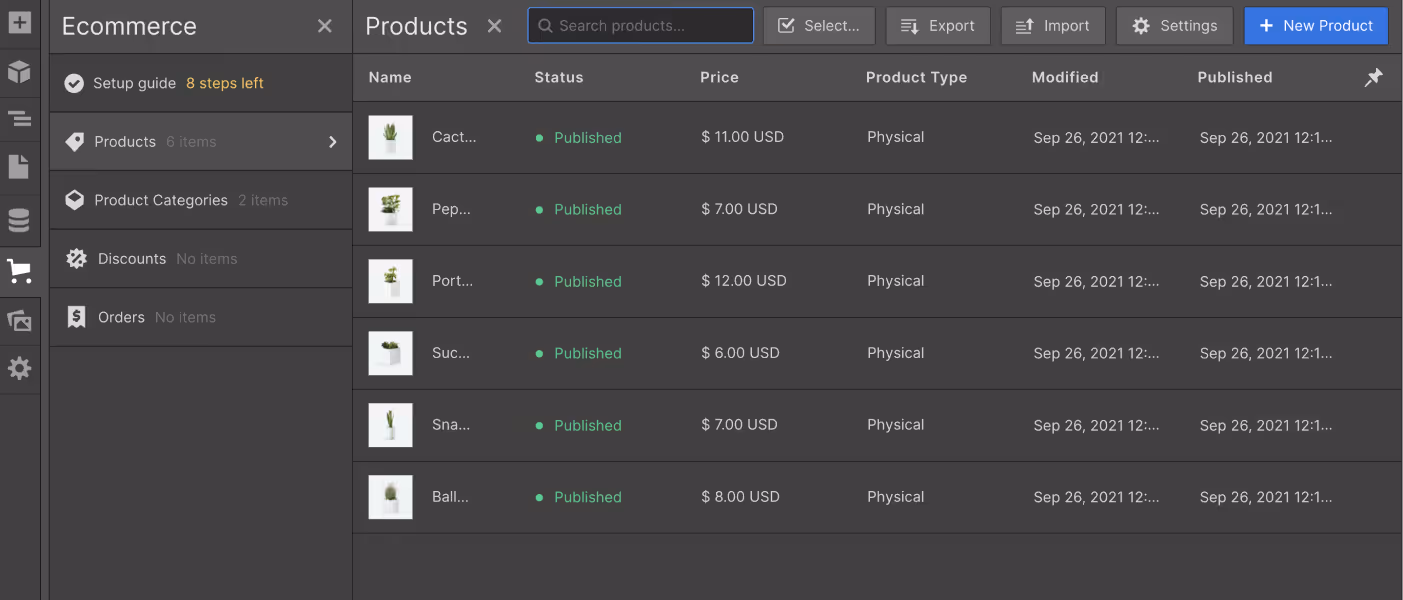Open the Export options
This screenshot has height=600, width=1403.
click(938, 25)
